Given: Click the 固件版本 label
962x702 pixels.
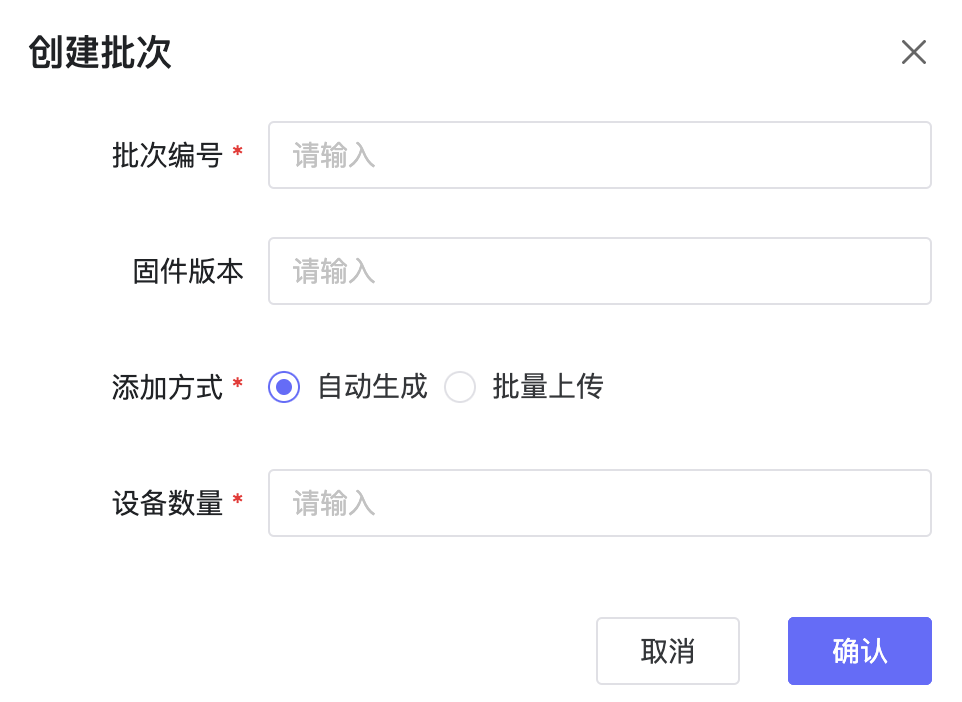Looking at the screenshot, I should click(186, 270).
